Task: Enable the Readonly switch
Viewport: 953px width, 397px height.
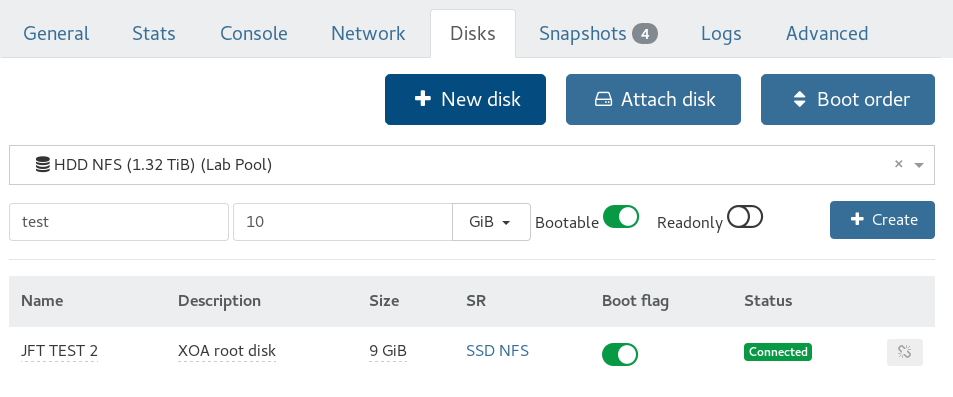Action: pos(745,216)
